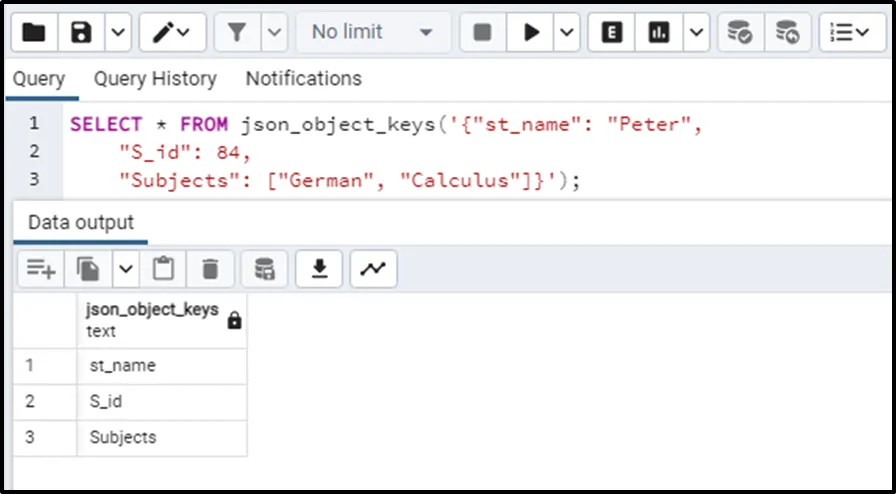
Task: Click the Paste clipboard icon in results toolbar
Action: point(163,268)
